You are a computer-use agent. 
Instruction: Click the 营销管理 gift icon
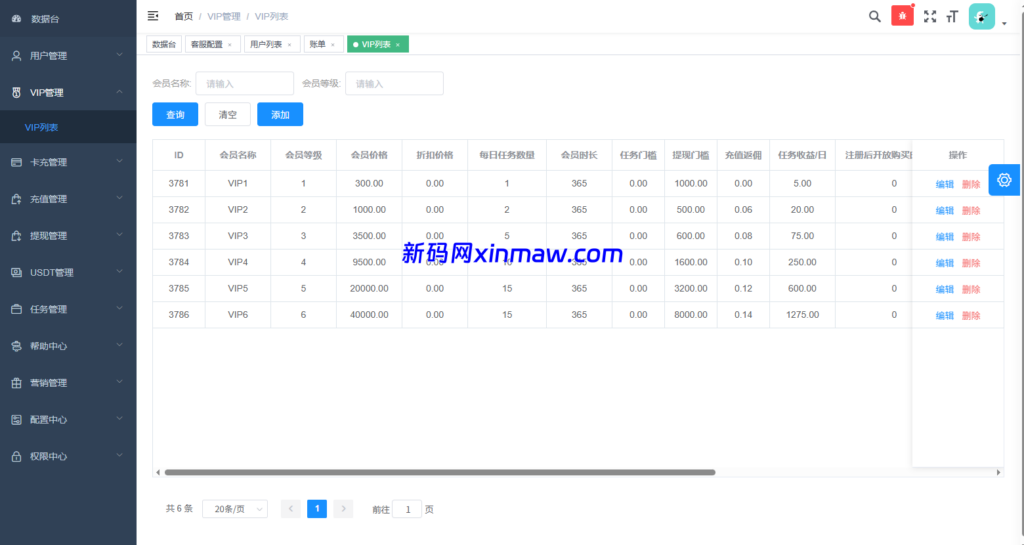(16, 383)
